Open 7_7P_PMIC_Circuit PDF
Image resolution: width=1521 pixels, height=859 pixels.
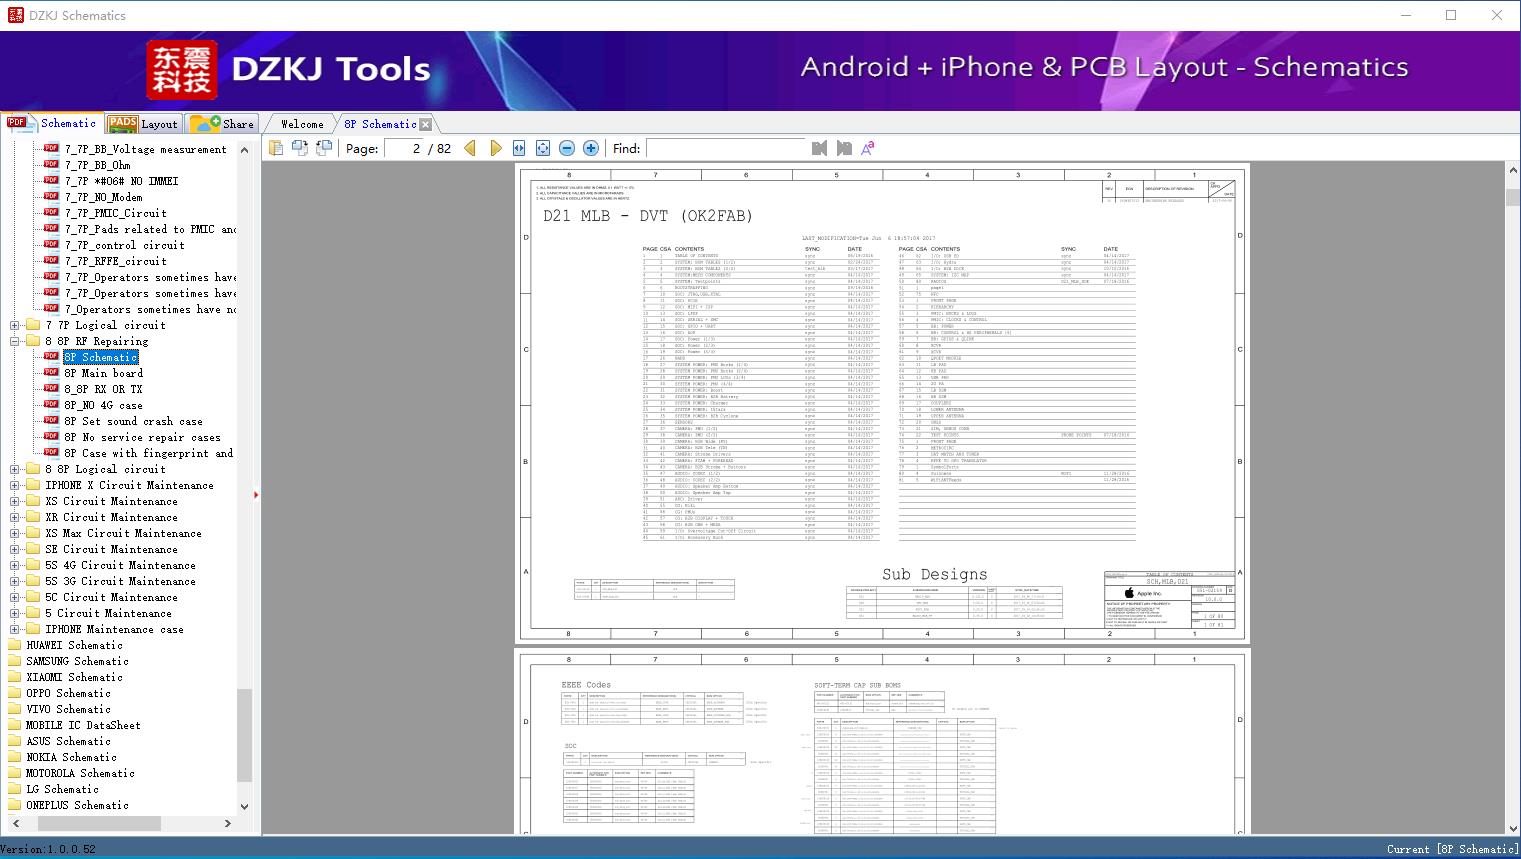tap(116, 213)
